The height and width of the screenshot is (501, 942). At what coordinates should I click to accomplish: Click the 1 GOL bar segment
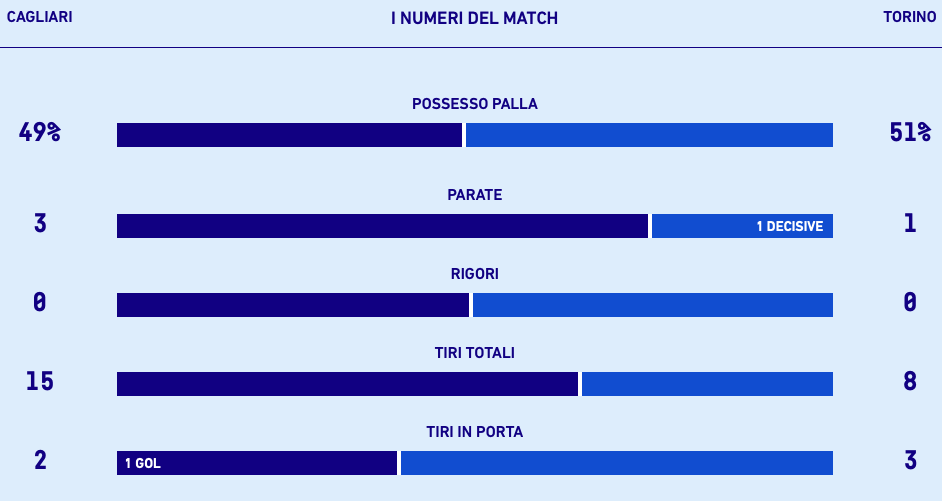click(x=257, y=463)
